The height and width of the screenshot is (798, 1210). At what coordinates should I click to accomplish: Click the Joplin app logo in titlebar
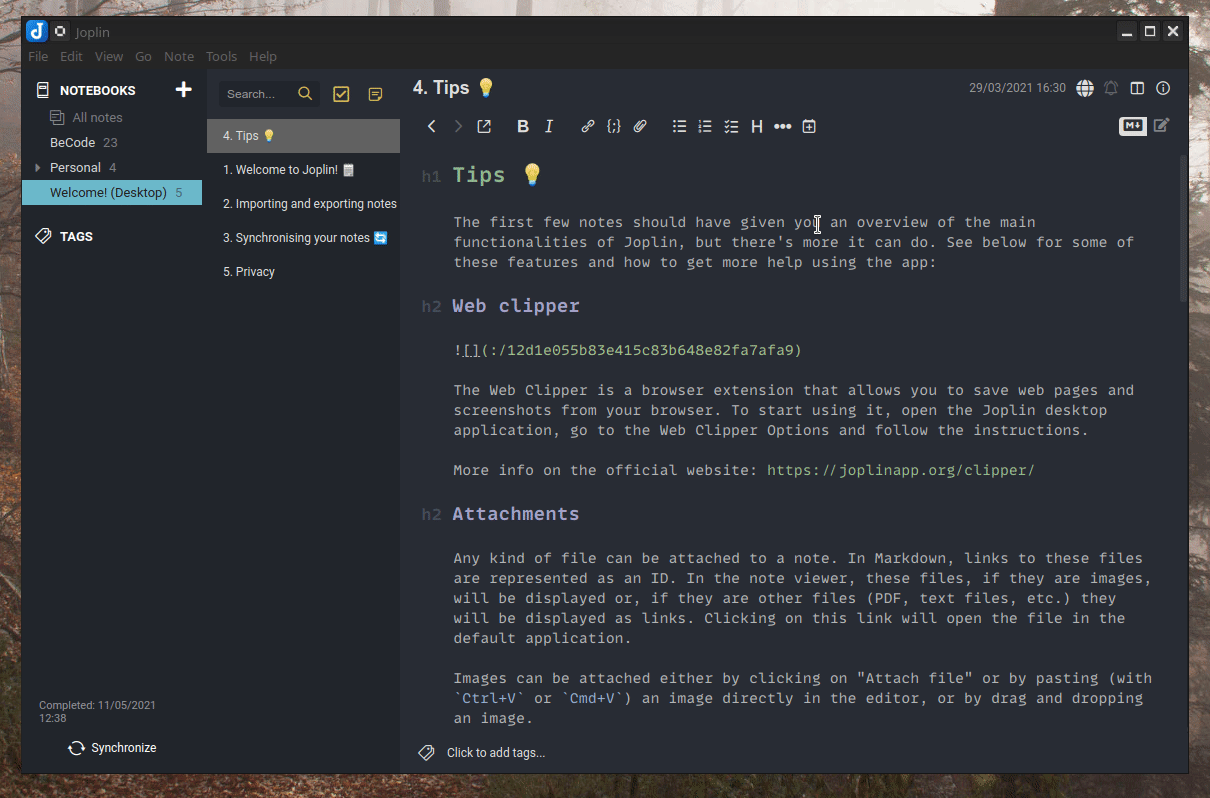point(37,31)
